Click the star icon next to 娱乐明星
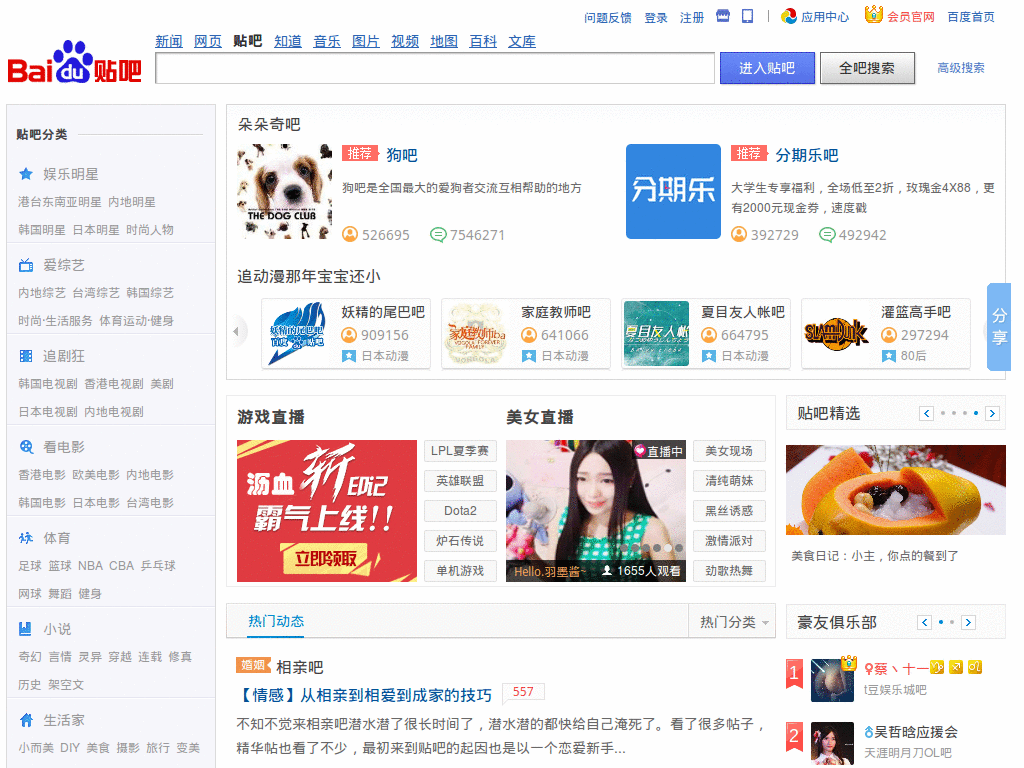 click(26, 174)
